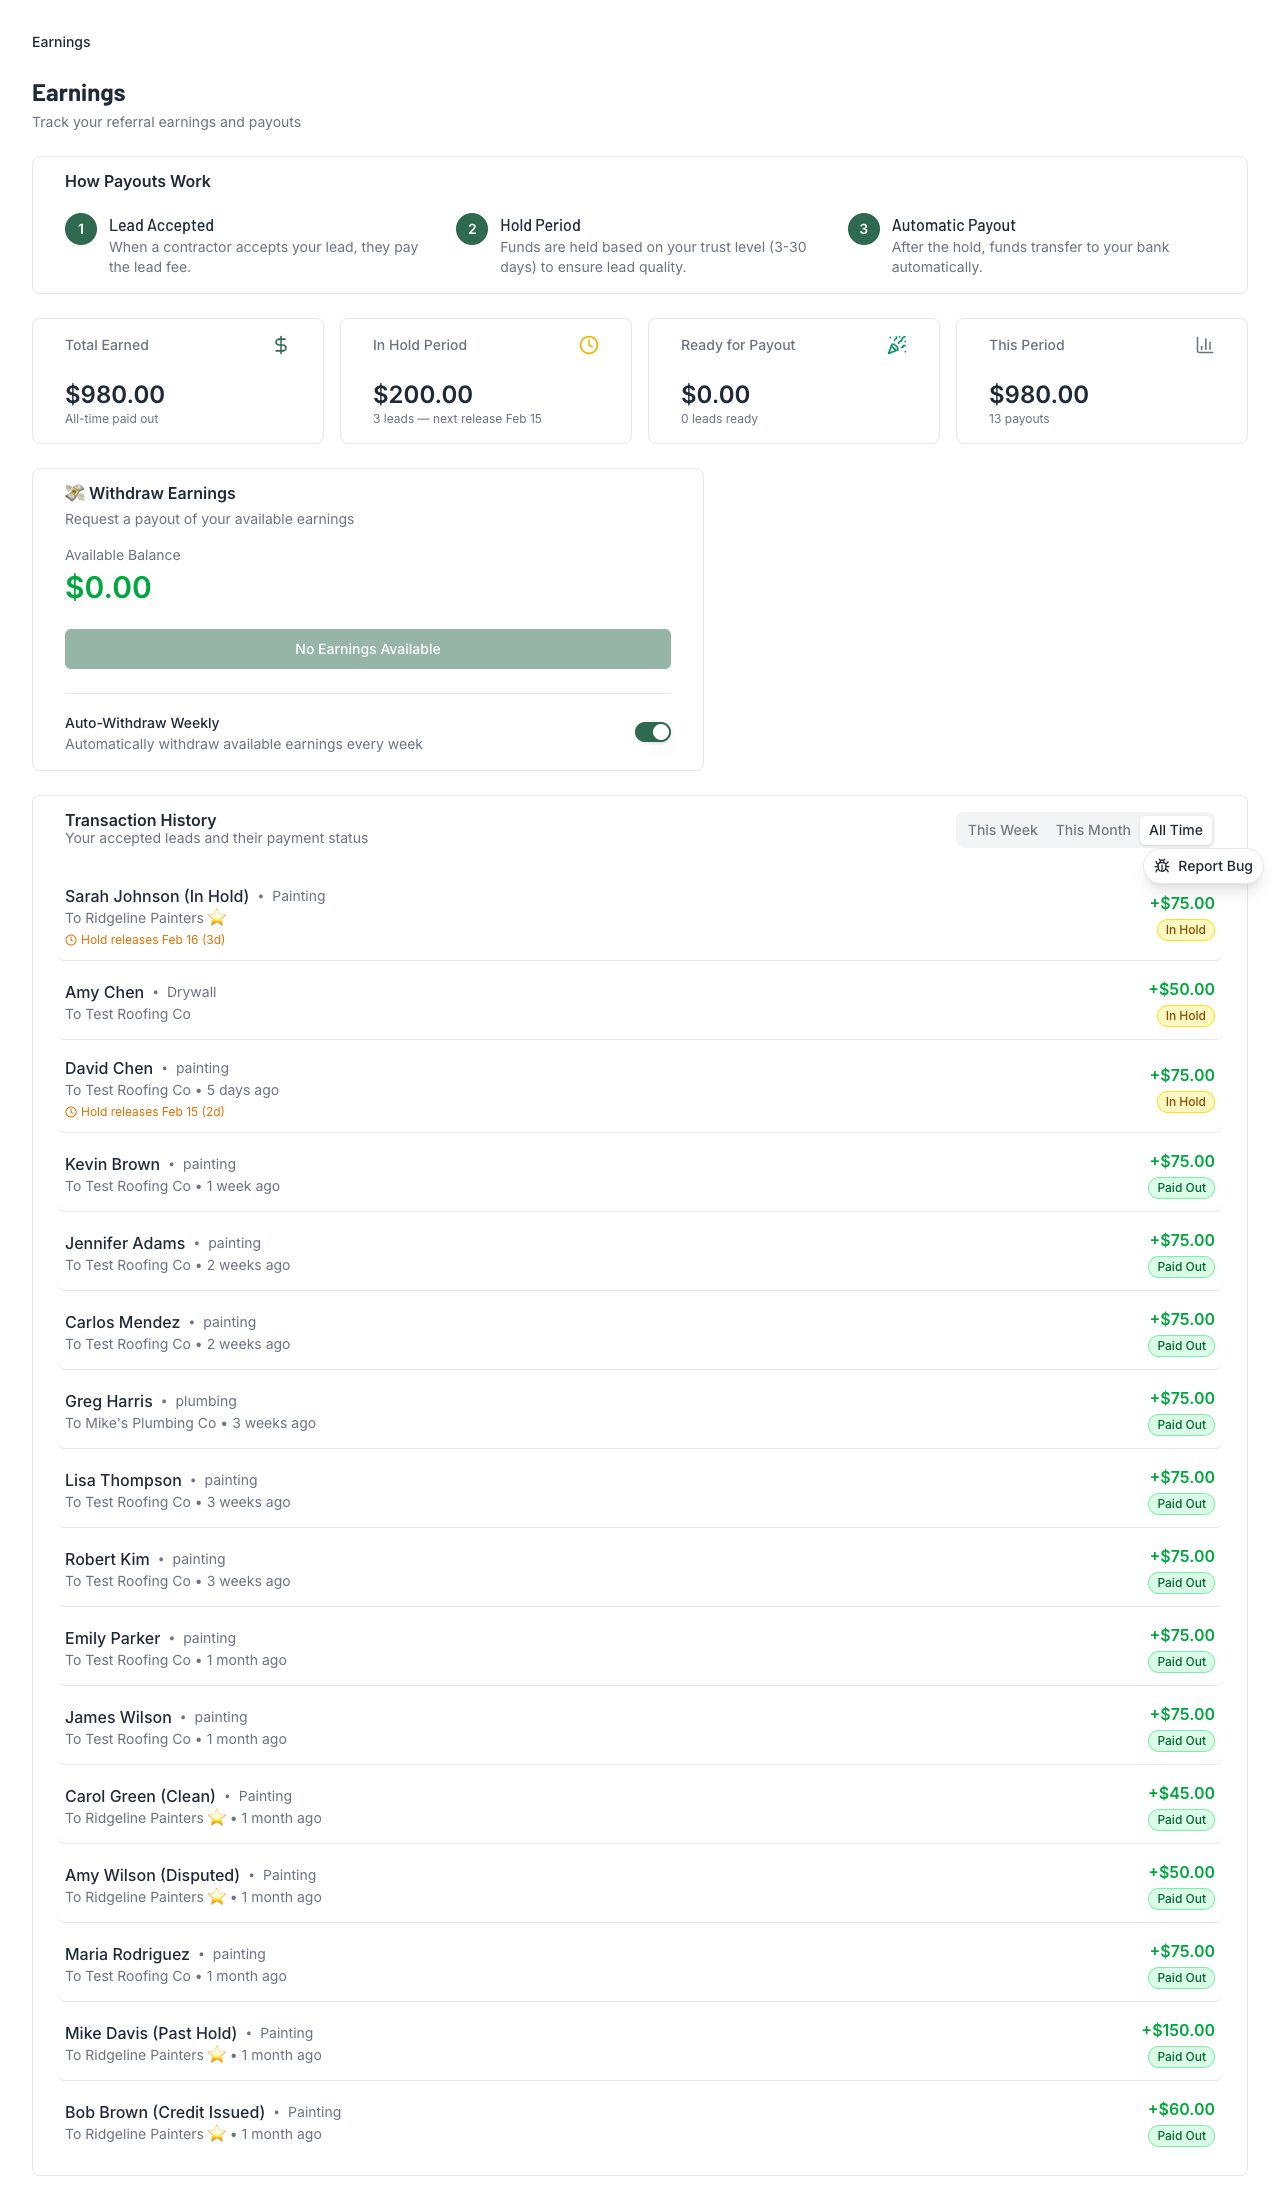The height and width of the screenshot is (2208, 1280).
Task: Switch to the This Month tab
Action: click(1093, 830)
